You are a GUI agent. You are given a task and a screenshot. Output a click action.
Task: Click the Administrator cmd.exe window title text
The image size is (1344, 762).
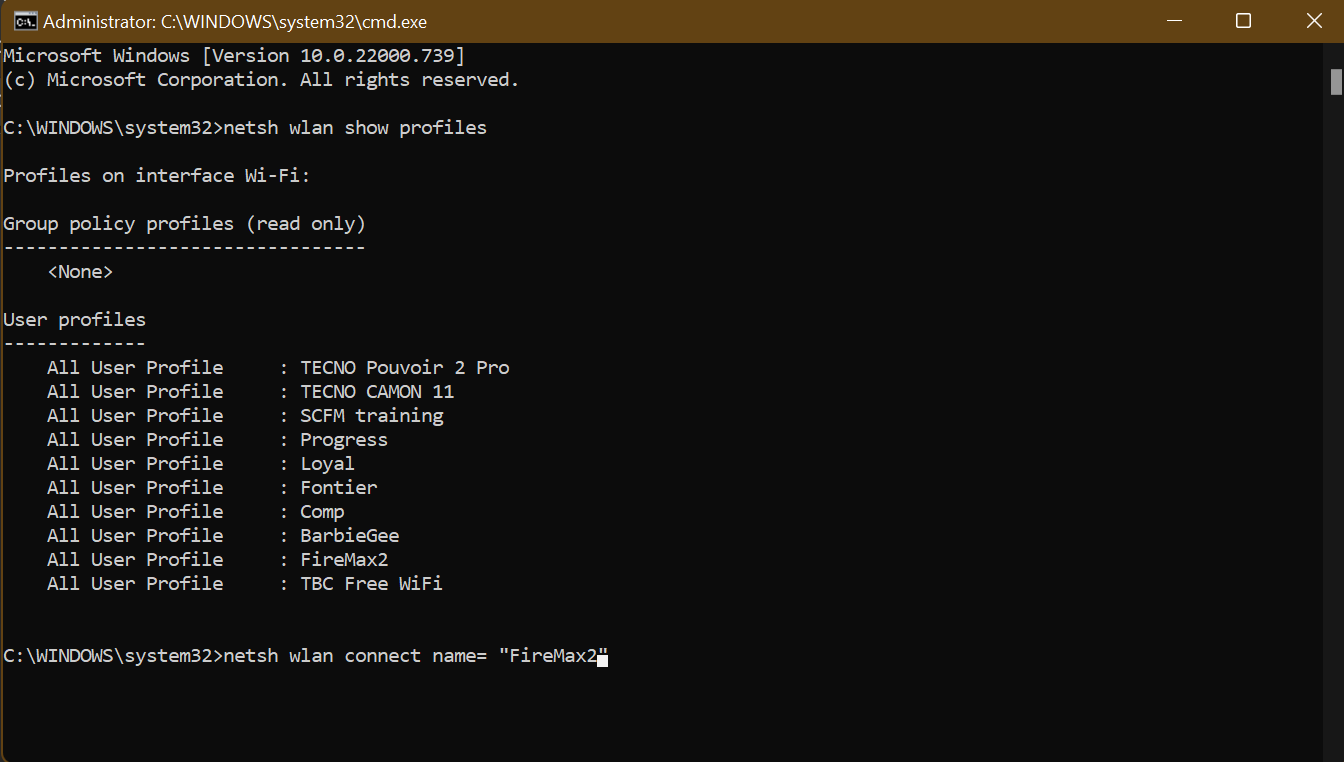tap(235, 21)
